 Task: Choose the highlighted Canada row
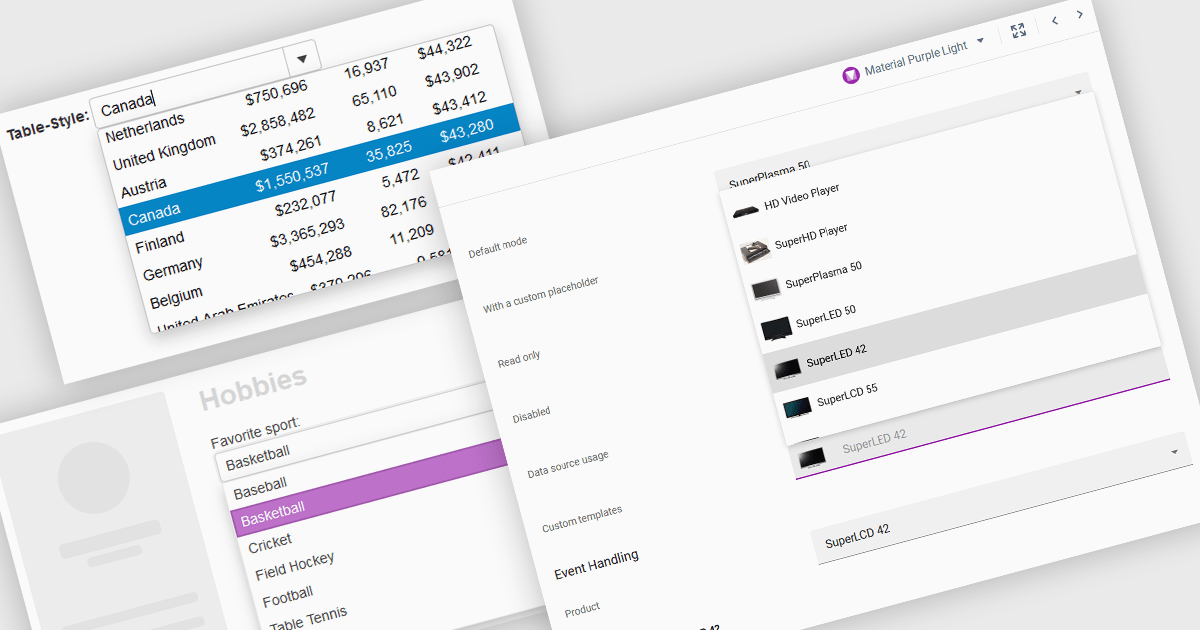(320, 167)
